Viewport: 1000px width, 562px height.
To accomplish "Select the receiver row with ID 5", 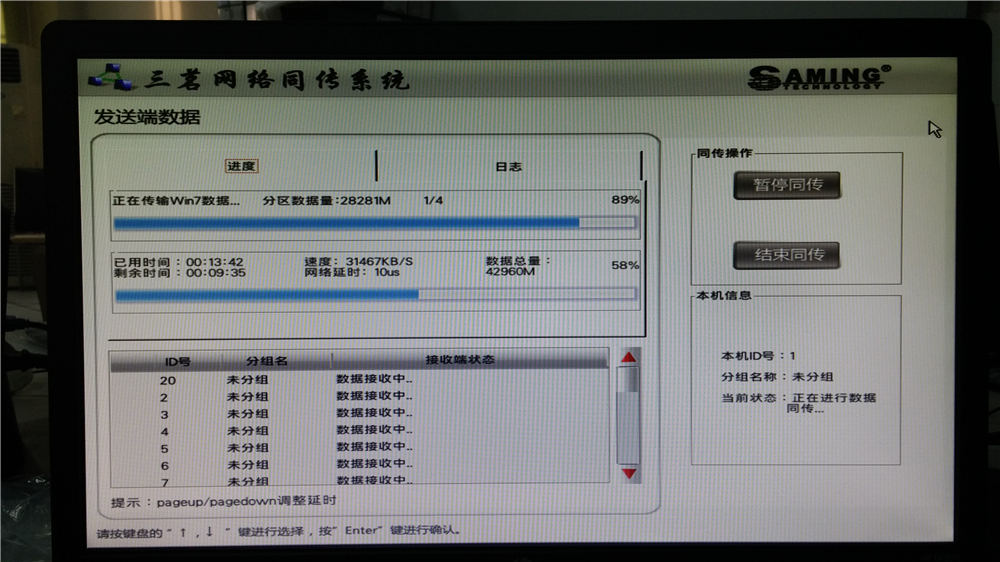I will [x=360, y=448].
